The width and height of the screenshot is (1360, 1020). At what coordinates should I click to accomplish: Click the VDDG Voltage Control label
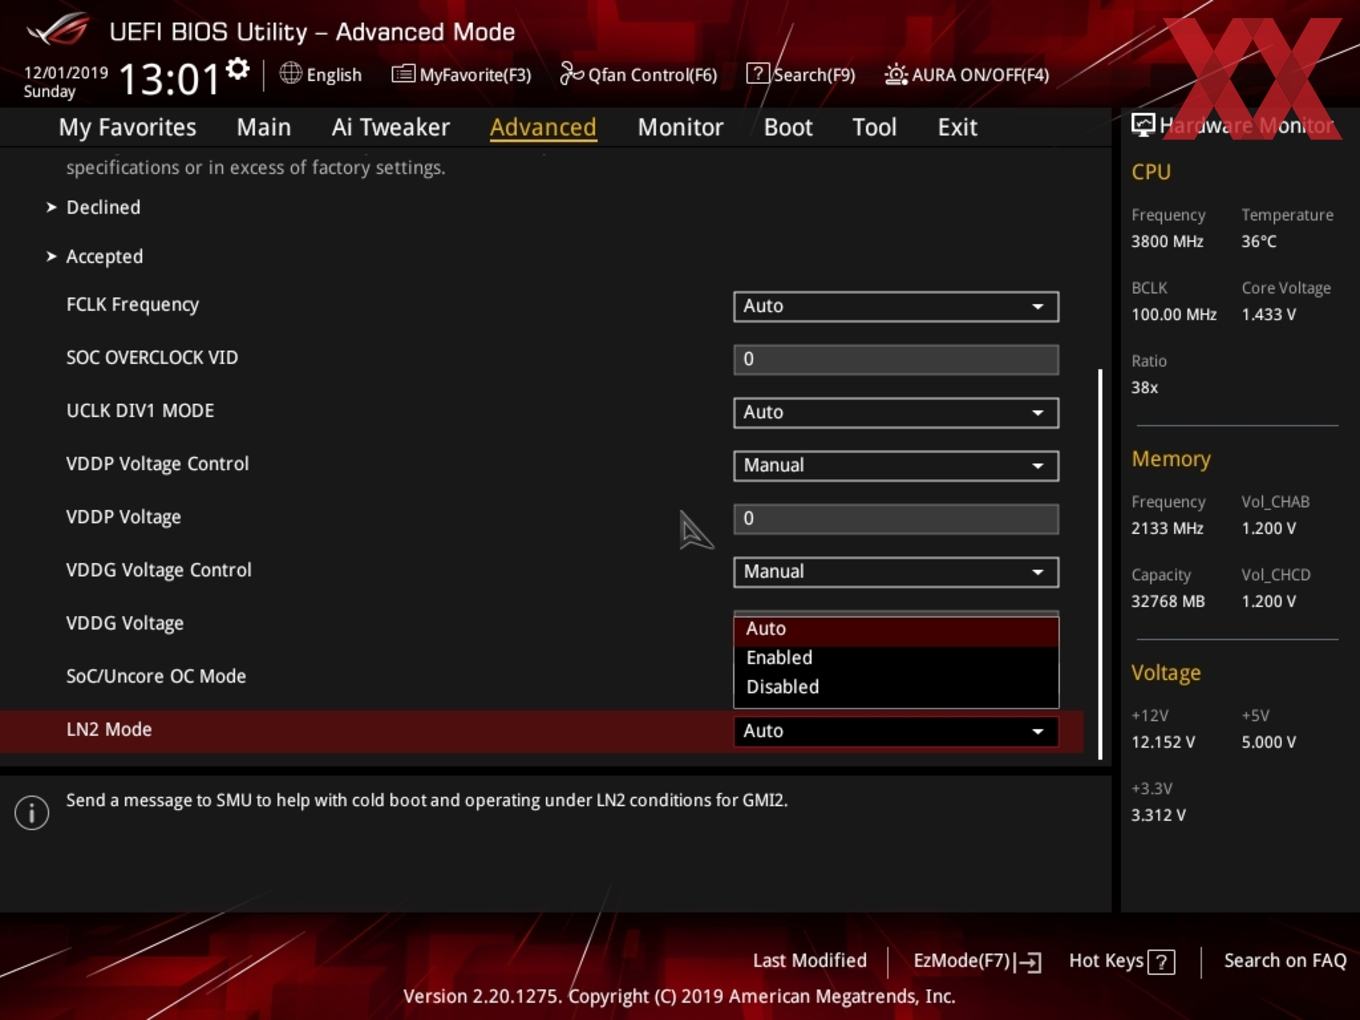pos(159,570)
